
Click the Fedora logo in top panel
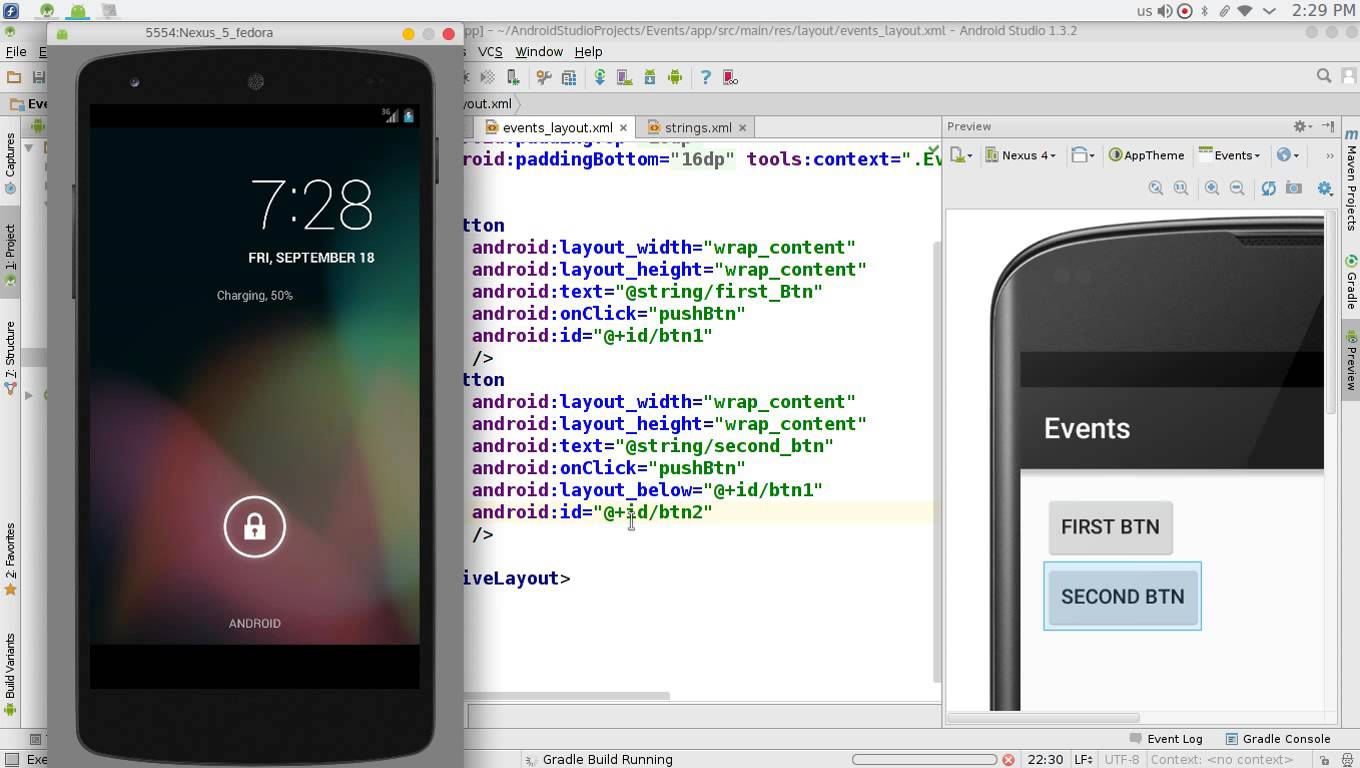pyautogui.click(x=10, y=11)
